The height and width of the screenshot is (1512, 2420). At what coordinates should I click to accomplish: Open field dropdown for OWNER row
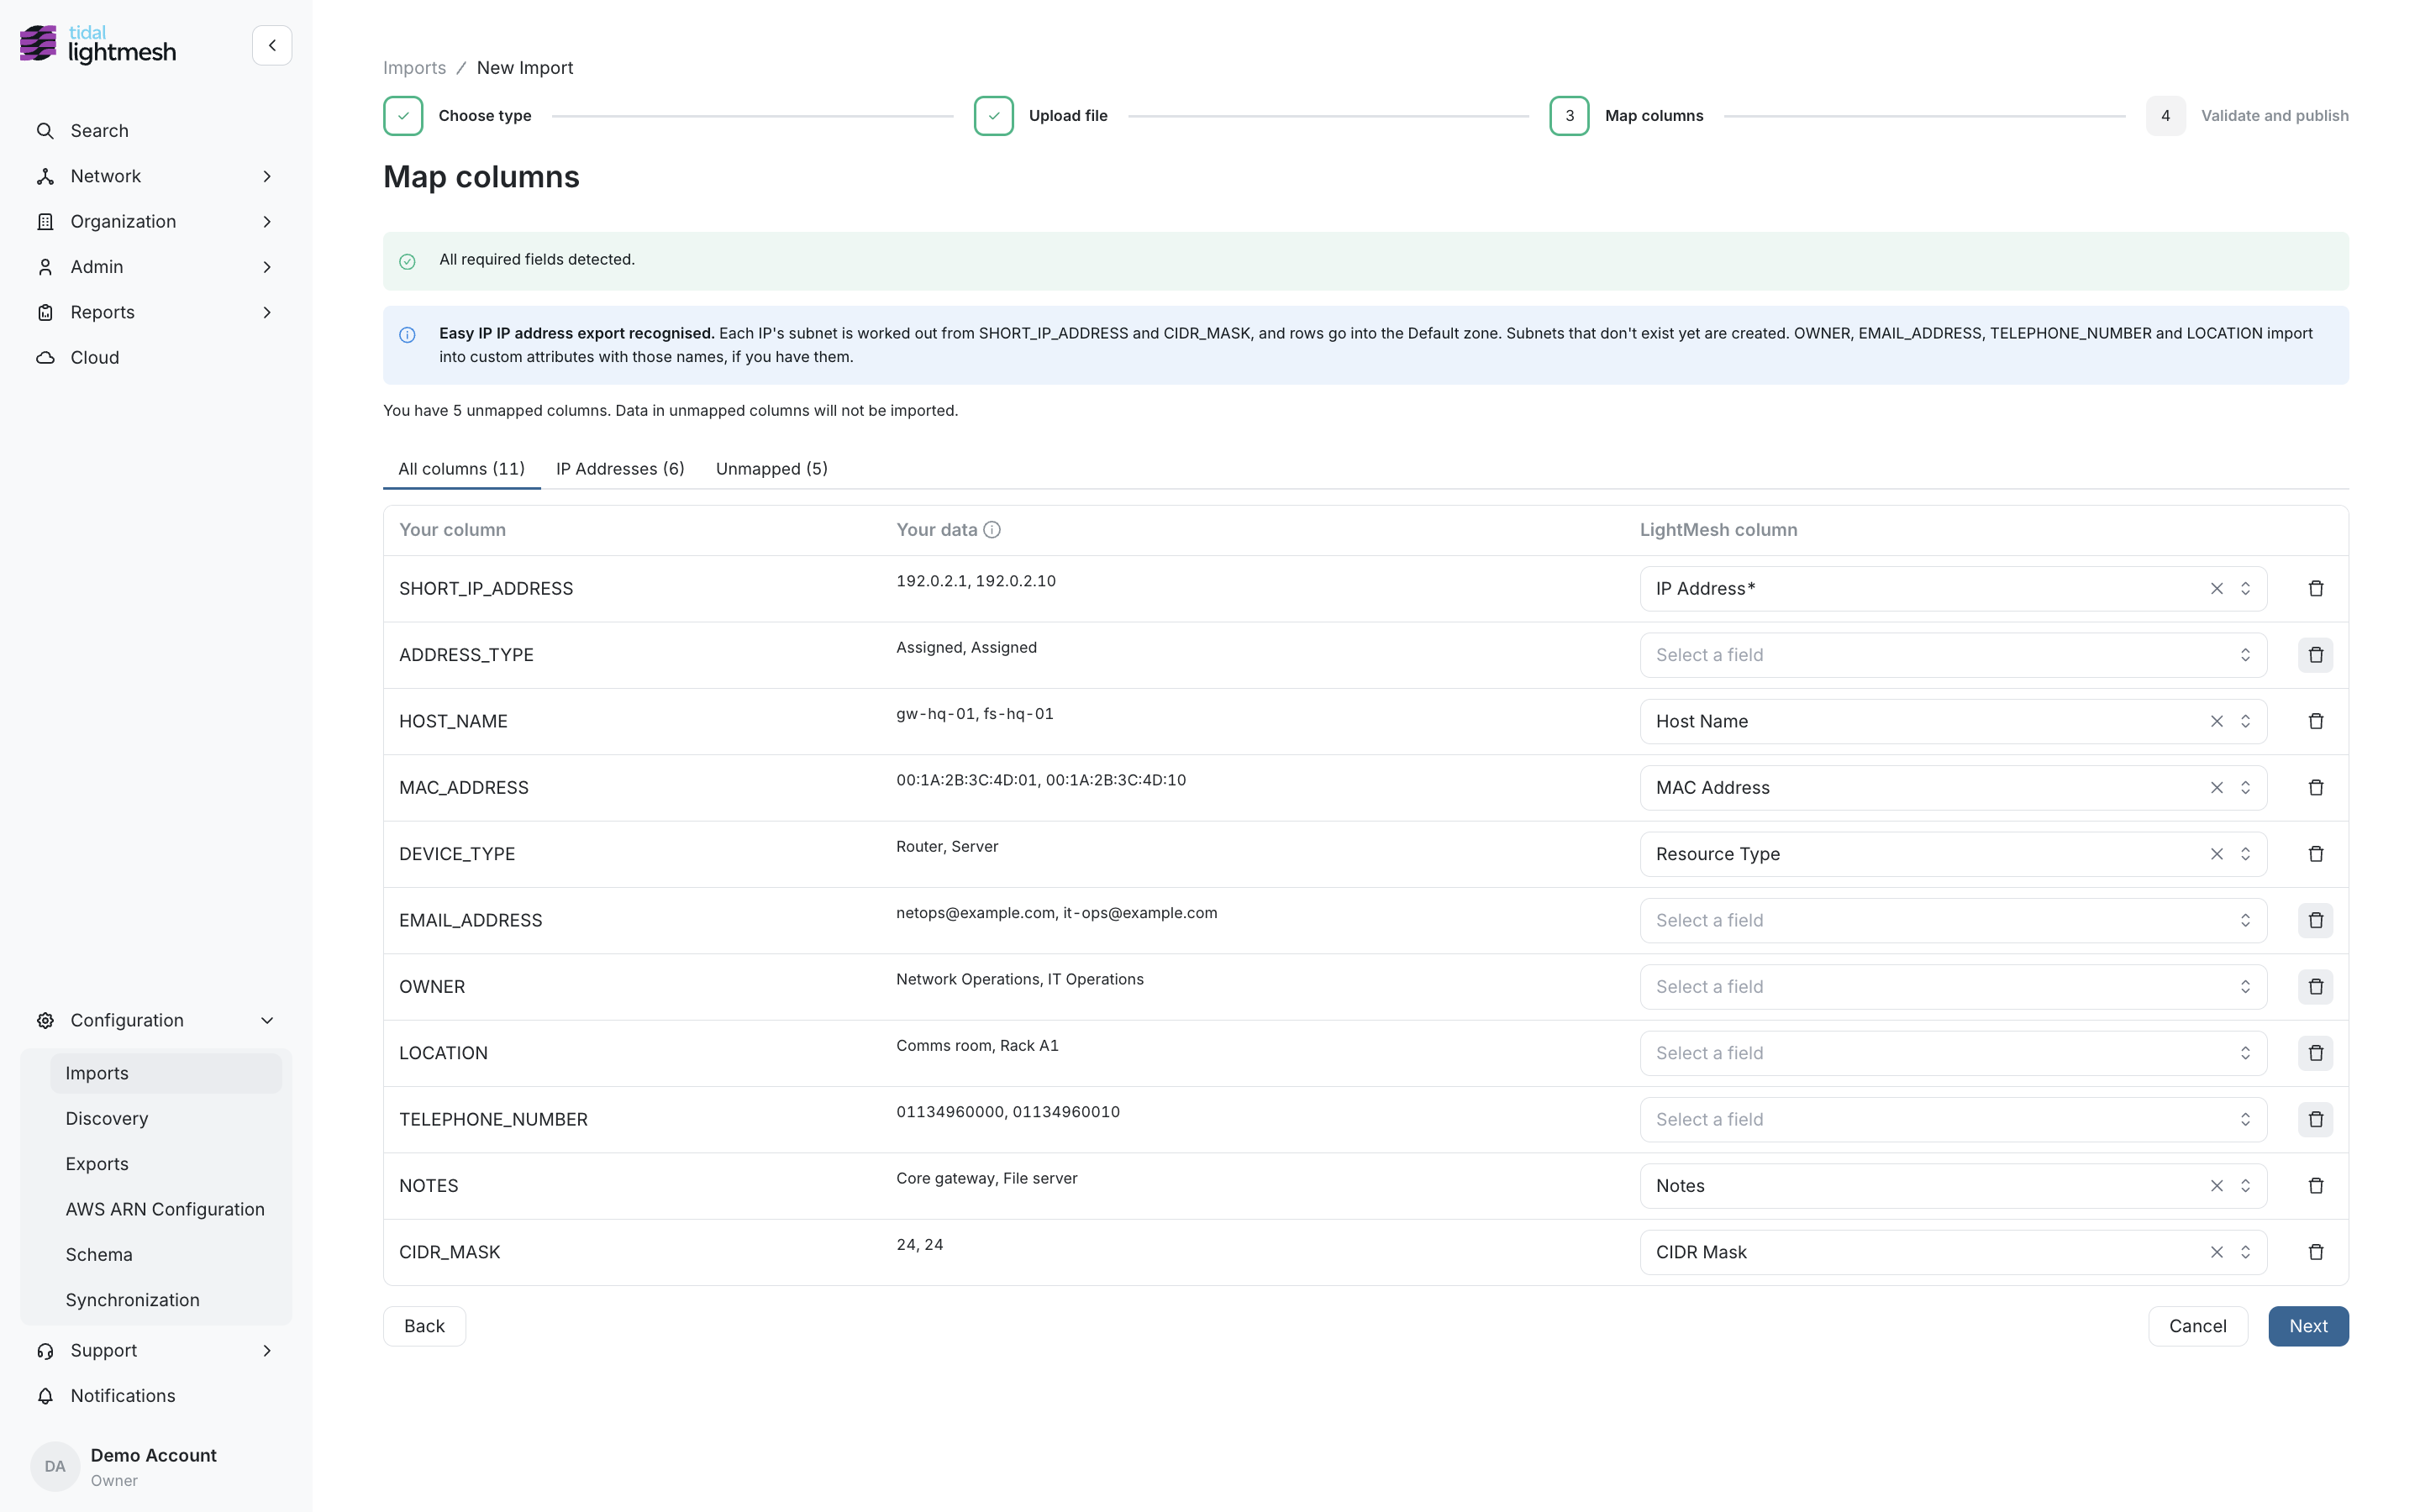coord(1952,986)
